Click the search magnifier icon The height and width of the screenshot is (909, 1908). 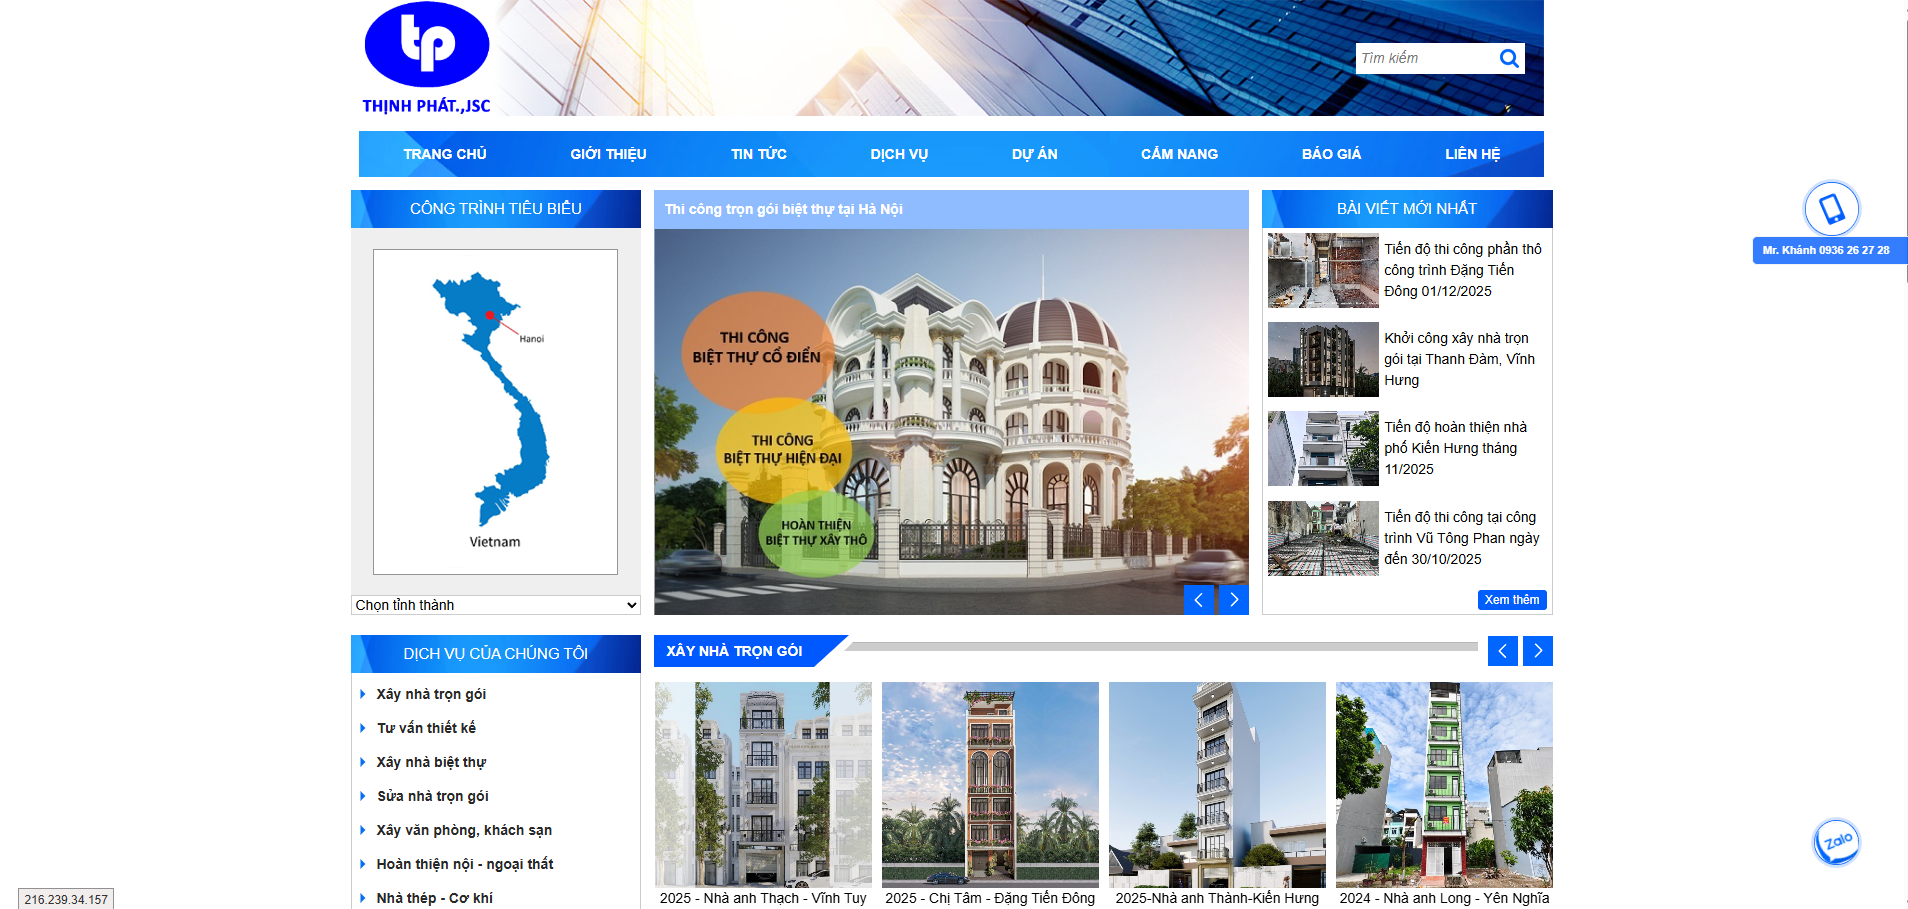tap(1508, 59)
